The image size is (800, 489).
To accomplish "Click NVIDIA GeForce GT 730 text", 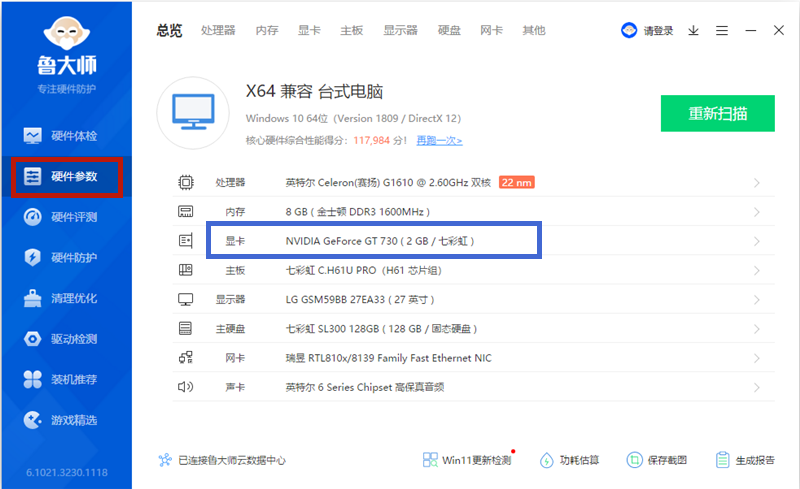I will (x=380, y=241).
